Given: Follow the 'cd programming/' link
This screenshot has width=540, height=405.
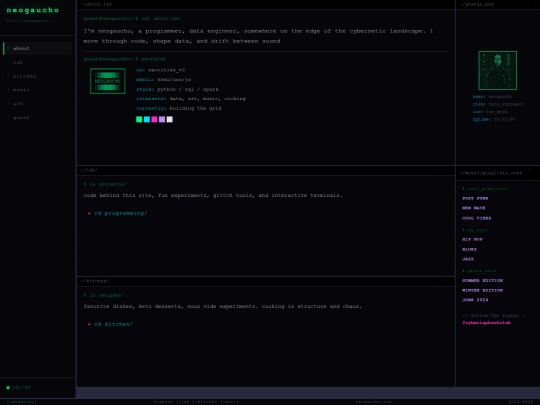Looking at the screenshot, I should pos(121,213).
